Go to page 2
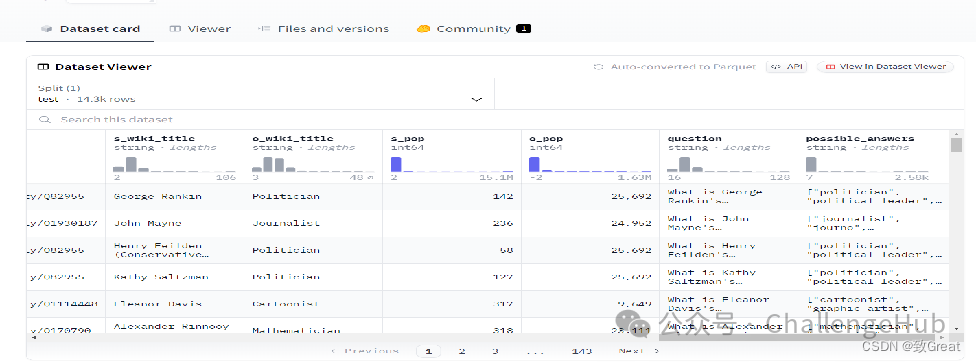 click(x=462, y=351)
